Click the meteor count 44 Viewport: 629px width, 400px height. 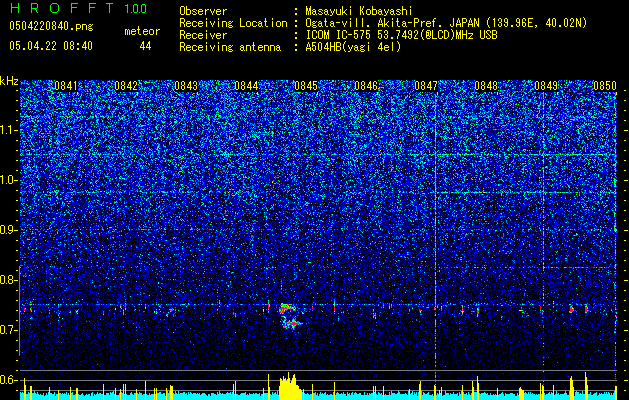[x=145, y=46]
